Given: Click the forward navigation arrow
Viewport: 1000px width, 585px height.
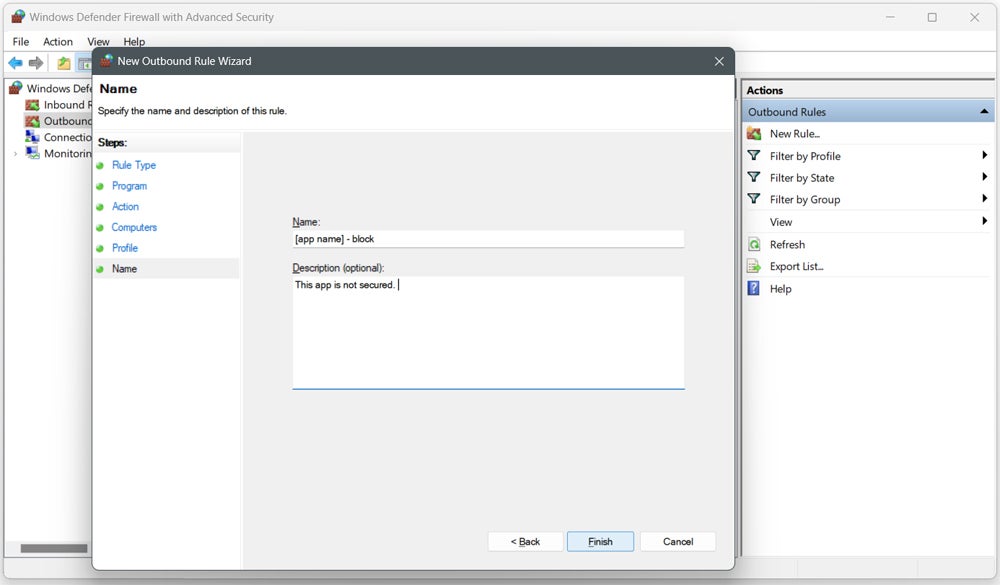Looking at the screenshot, I should [x=37, y=62].
